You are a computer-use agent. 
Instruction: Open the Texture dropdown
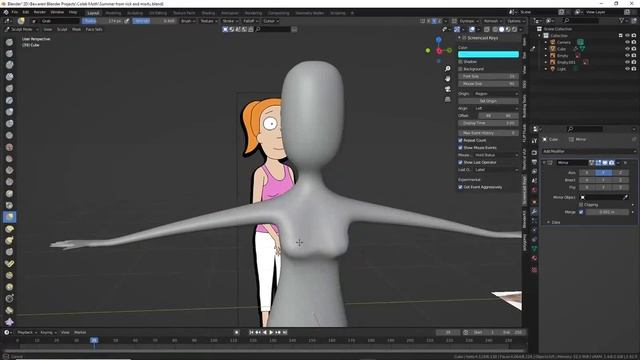click(208, 21)
